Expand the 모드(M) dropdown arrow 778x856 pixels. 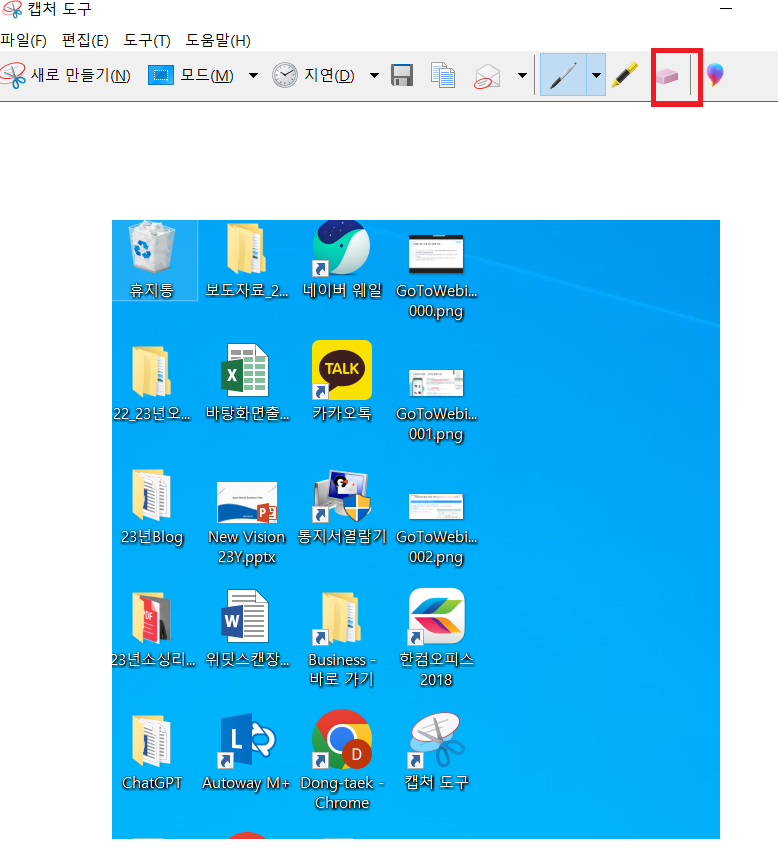tap(253, 75)
